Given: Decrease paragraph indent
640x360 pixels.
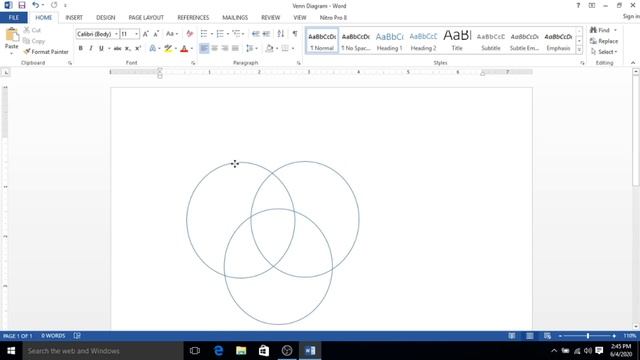Looking at the screenshot, I should click(x=256, y=34).
